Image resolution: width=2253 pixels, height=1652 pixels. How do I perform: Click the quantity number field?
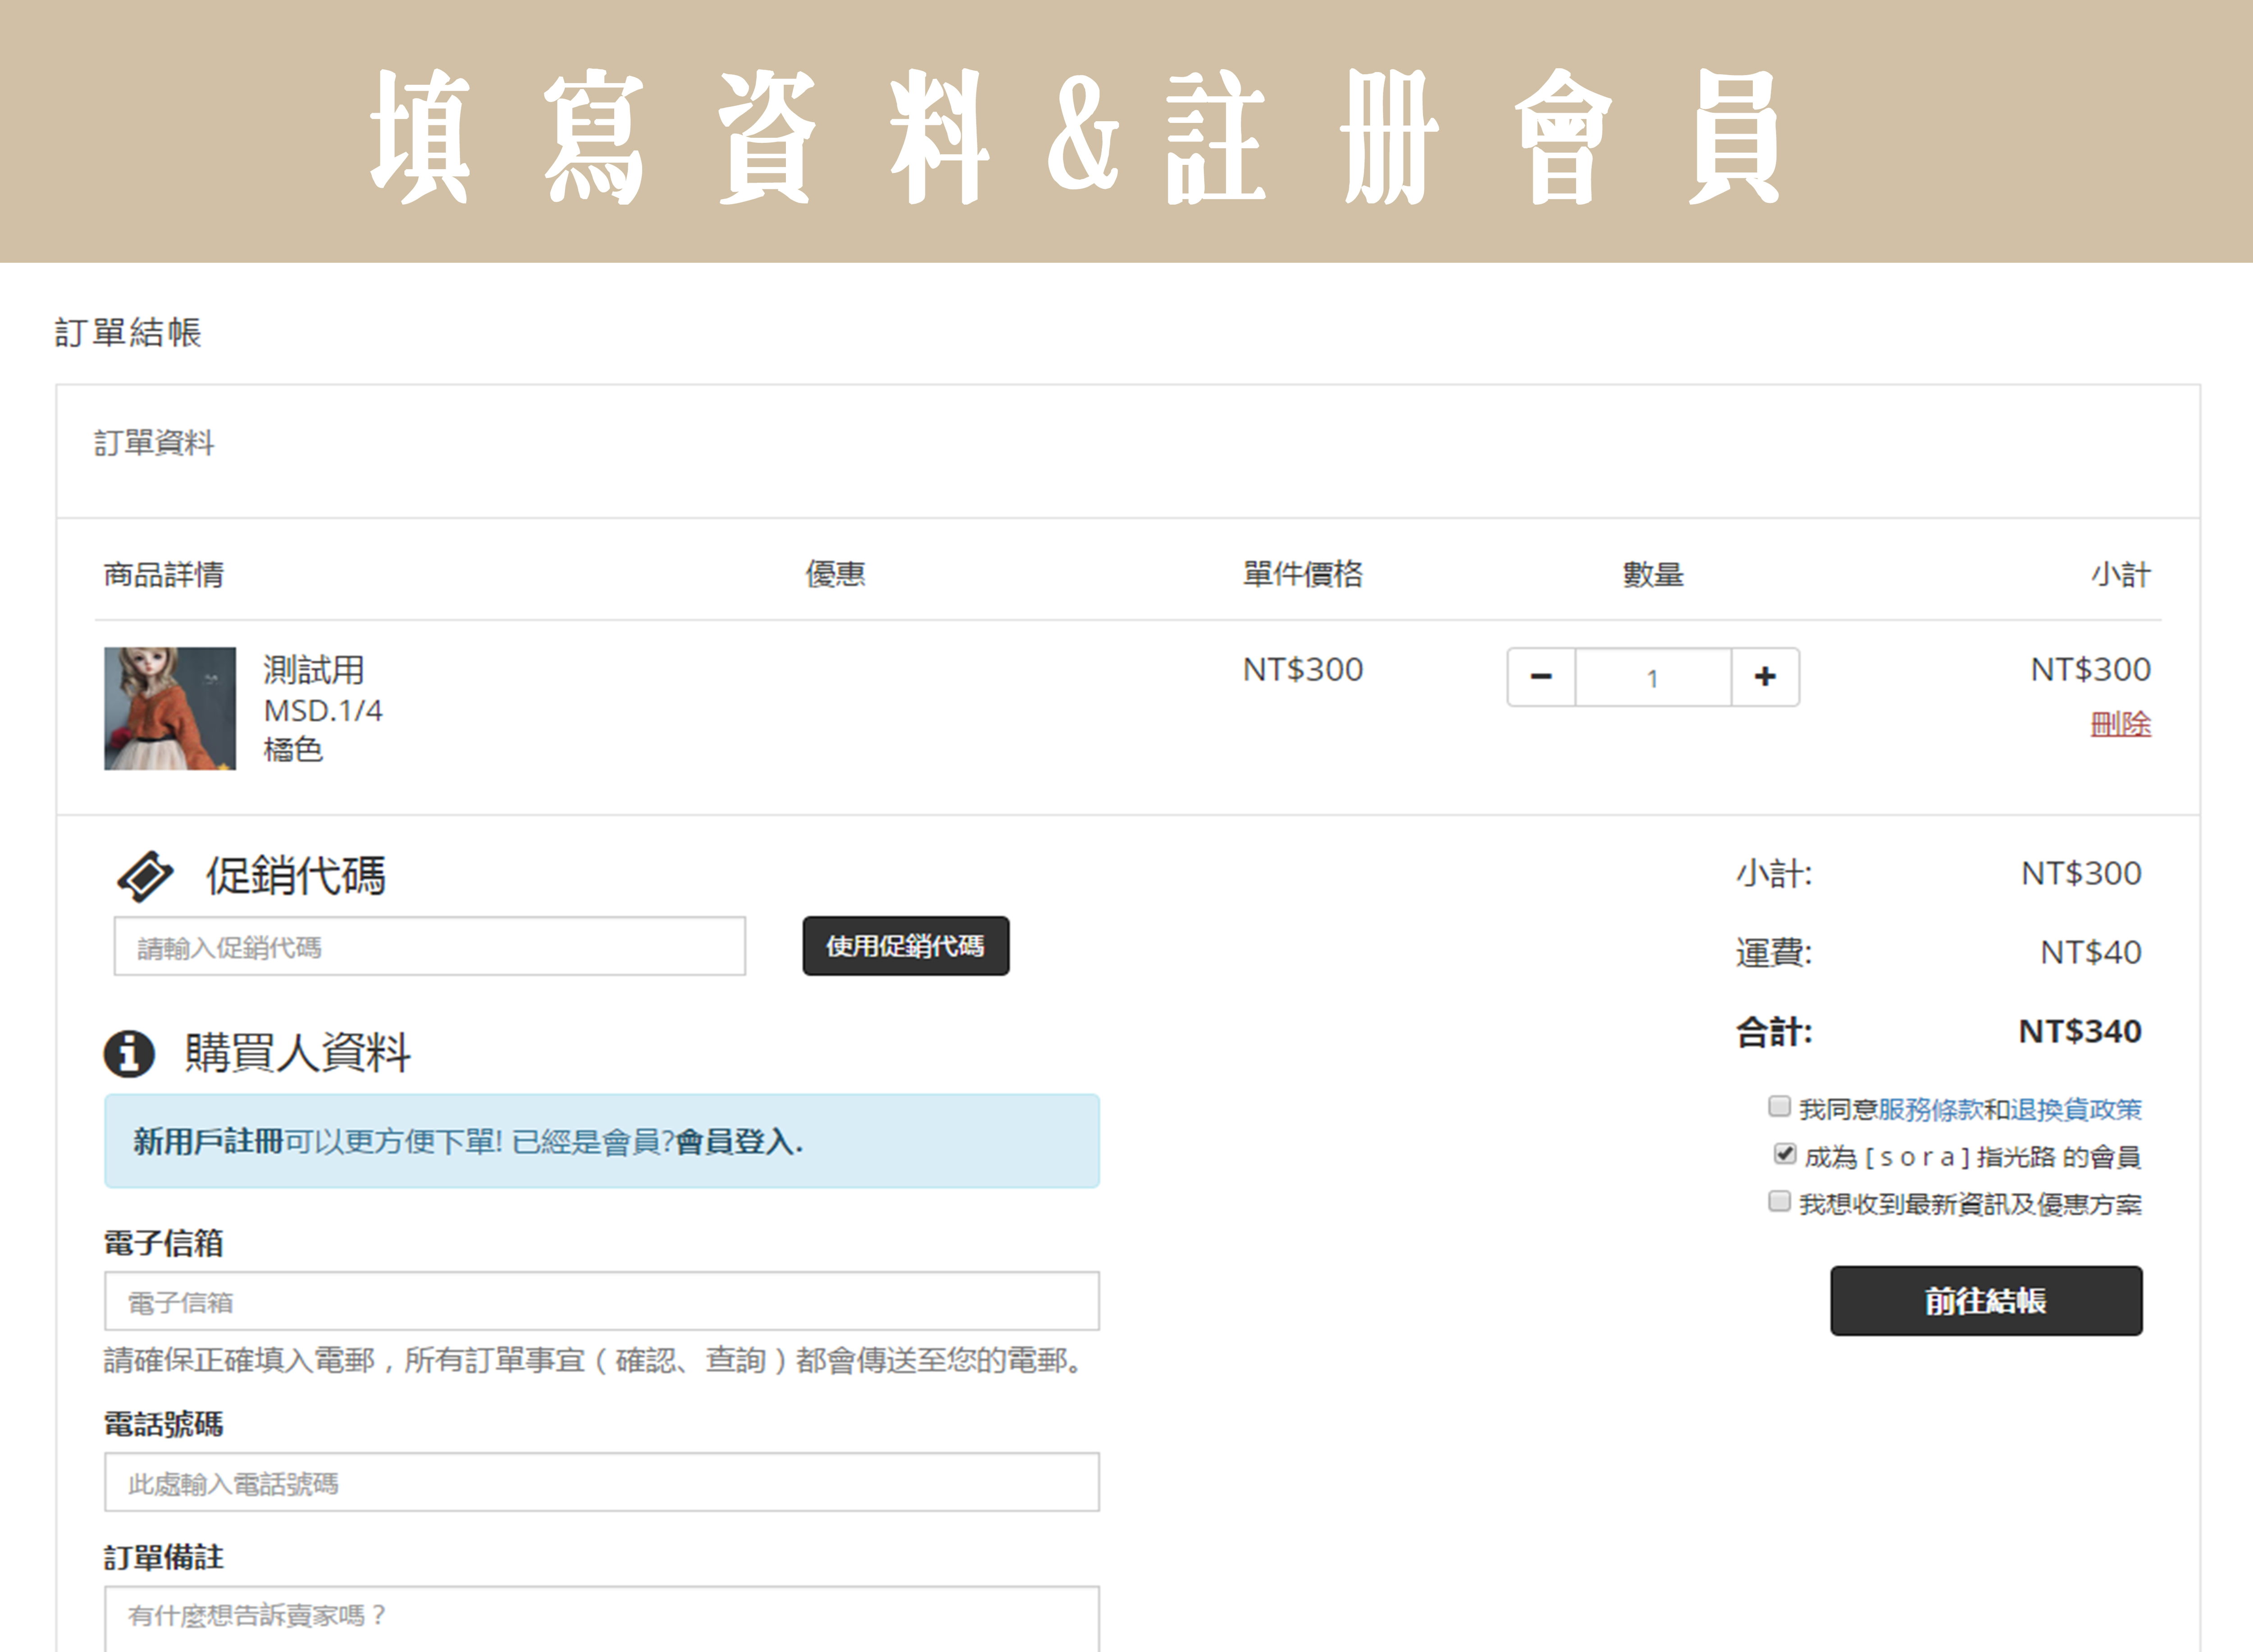(1653, 677)
